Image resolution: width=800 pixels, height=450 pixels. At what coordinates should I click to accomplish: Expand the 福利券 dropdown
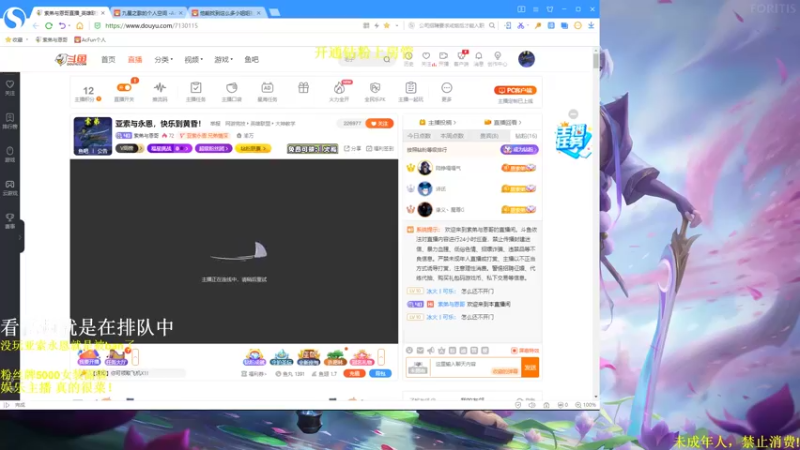coord(254,374)
